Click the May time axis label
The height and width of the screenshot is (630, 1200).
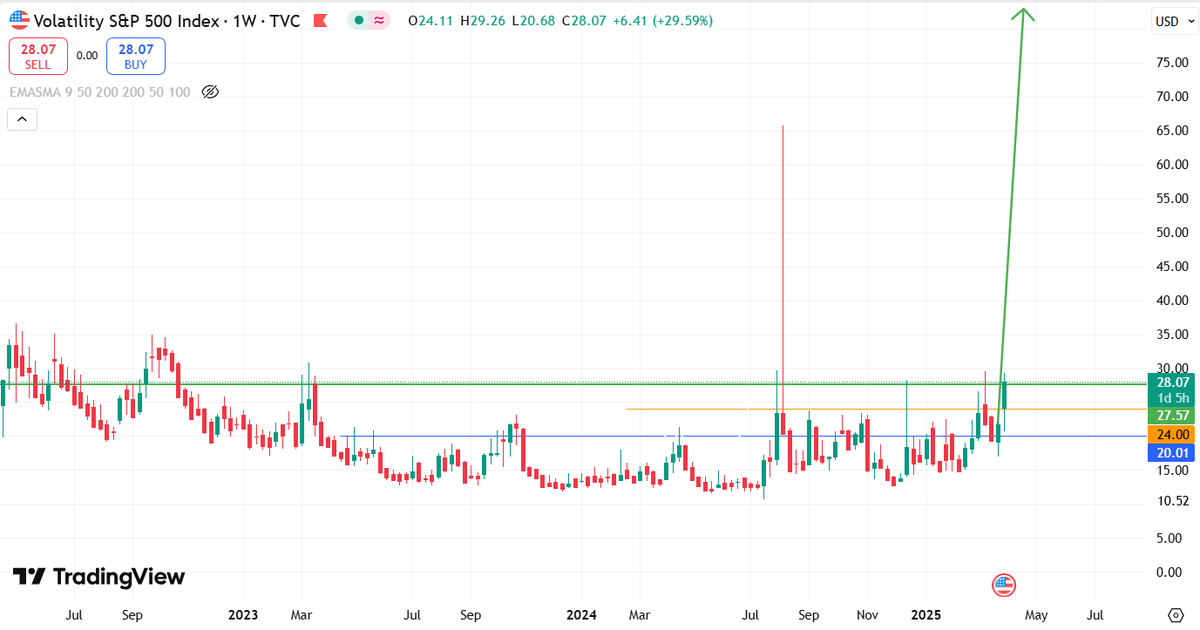click(1036, 613)
